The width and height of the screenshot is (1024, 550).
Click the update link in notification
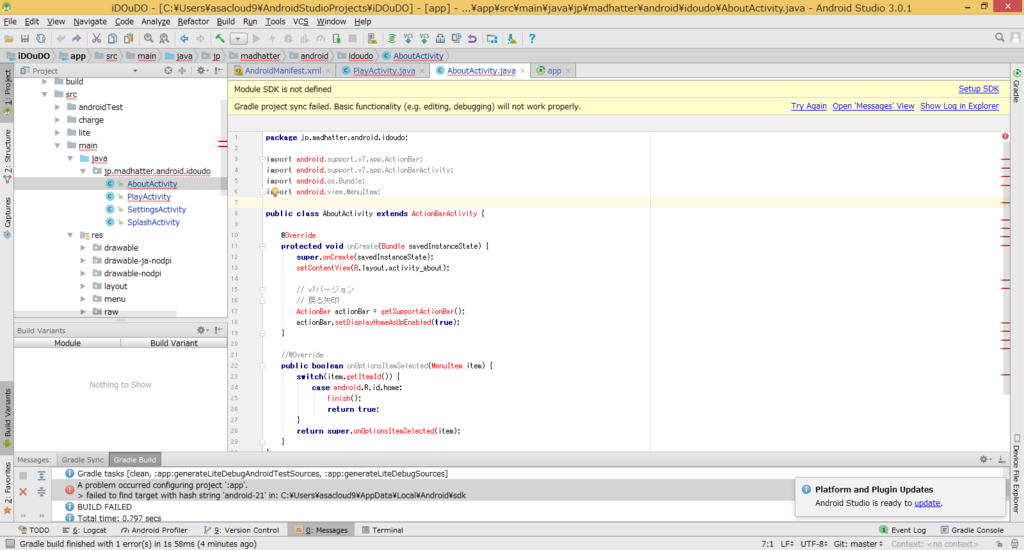click(x=927, y=503)
